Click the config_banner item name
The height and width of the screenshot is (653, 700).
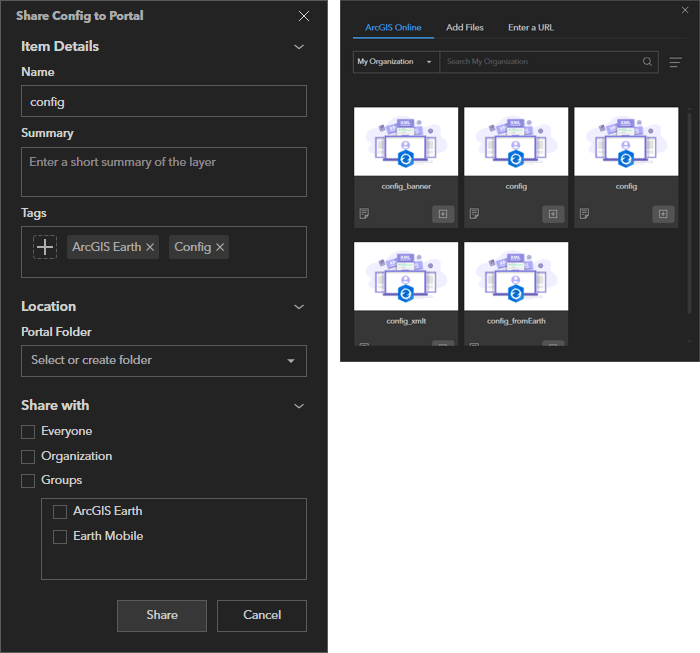406,187
